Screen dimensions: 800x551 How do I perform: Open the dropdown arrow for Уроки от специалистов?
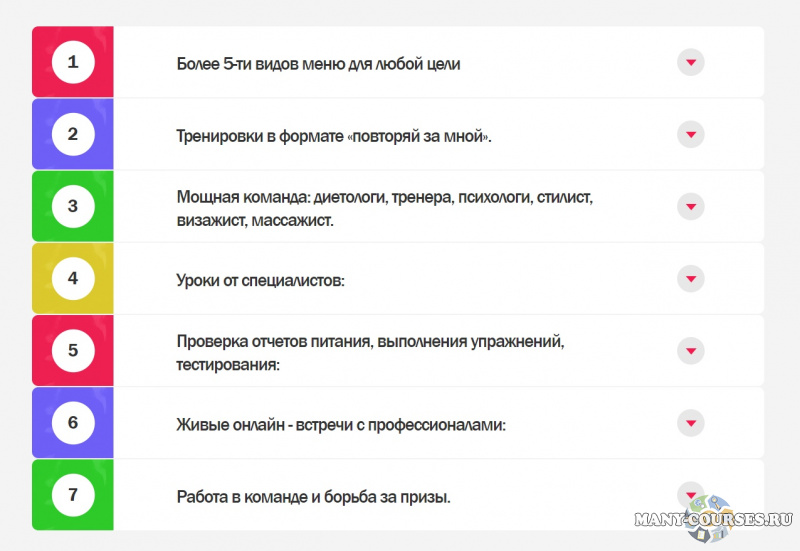690,278
